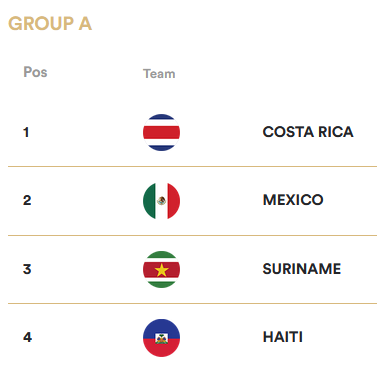Open the MEXICO team name
The image size is (377, 368).
(x=293, y=200)
